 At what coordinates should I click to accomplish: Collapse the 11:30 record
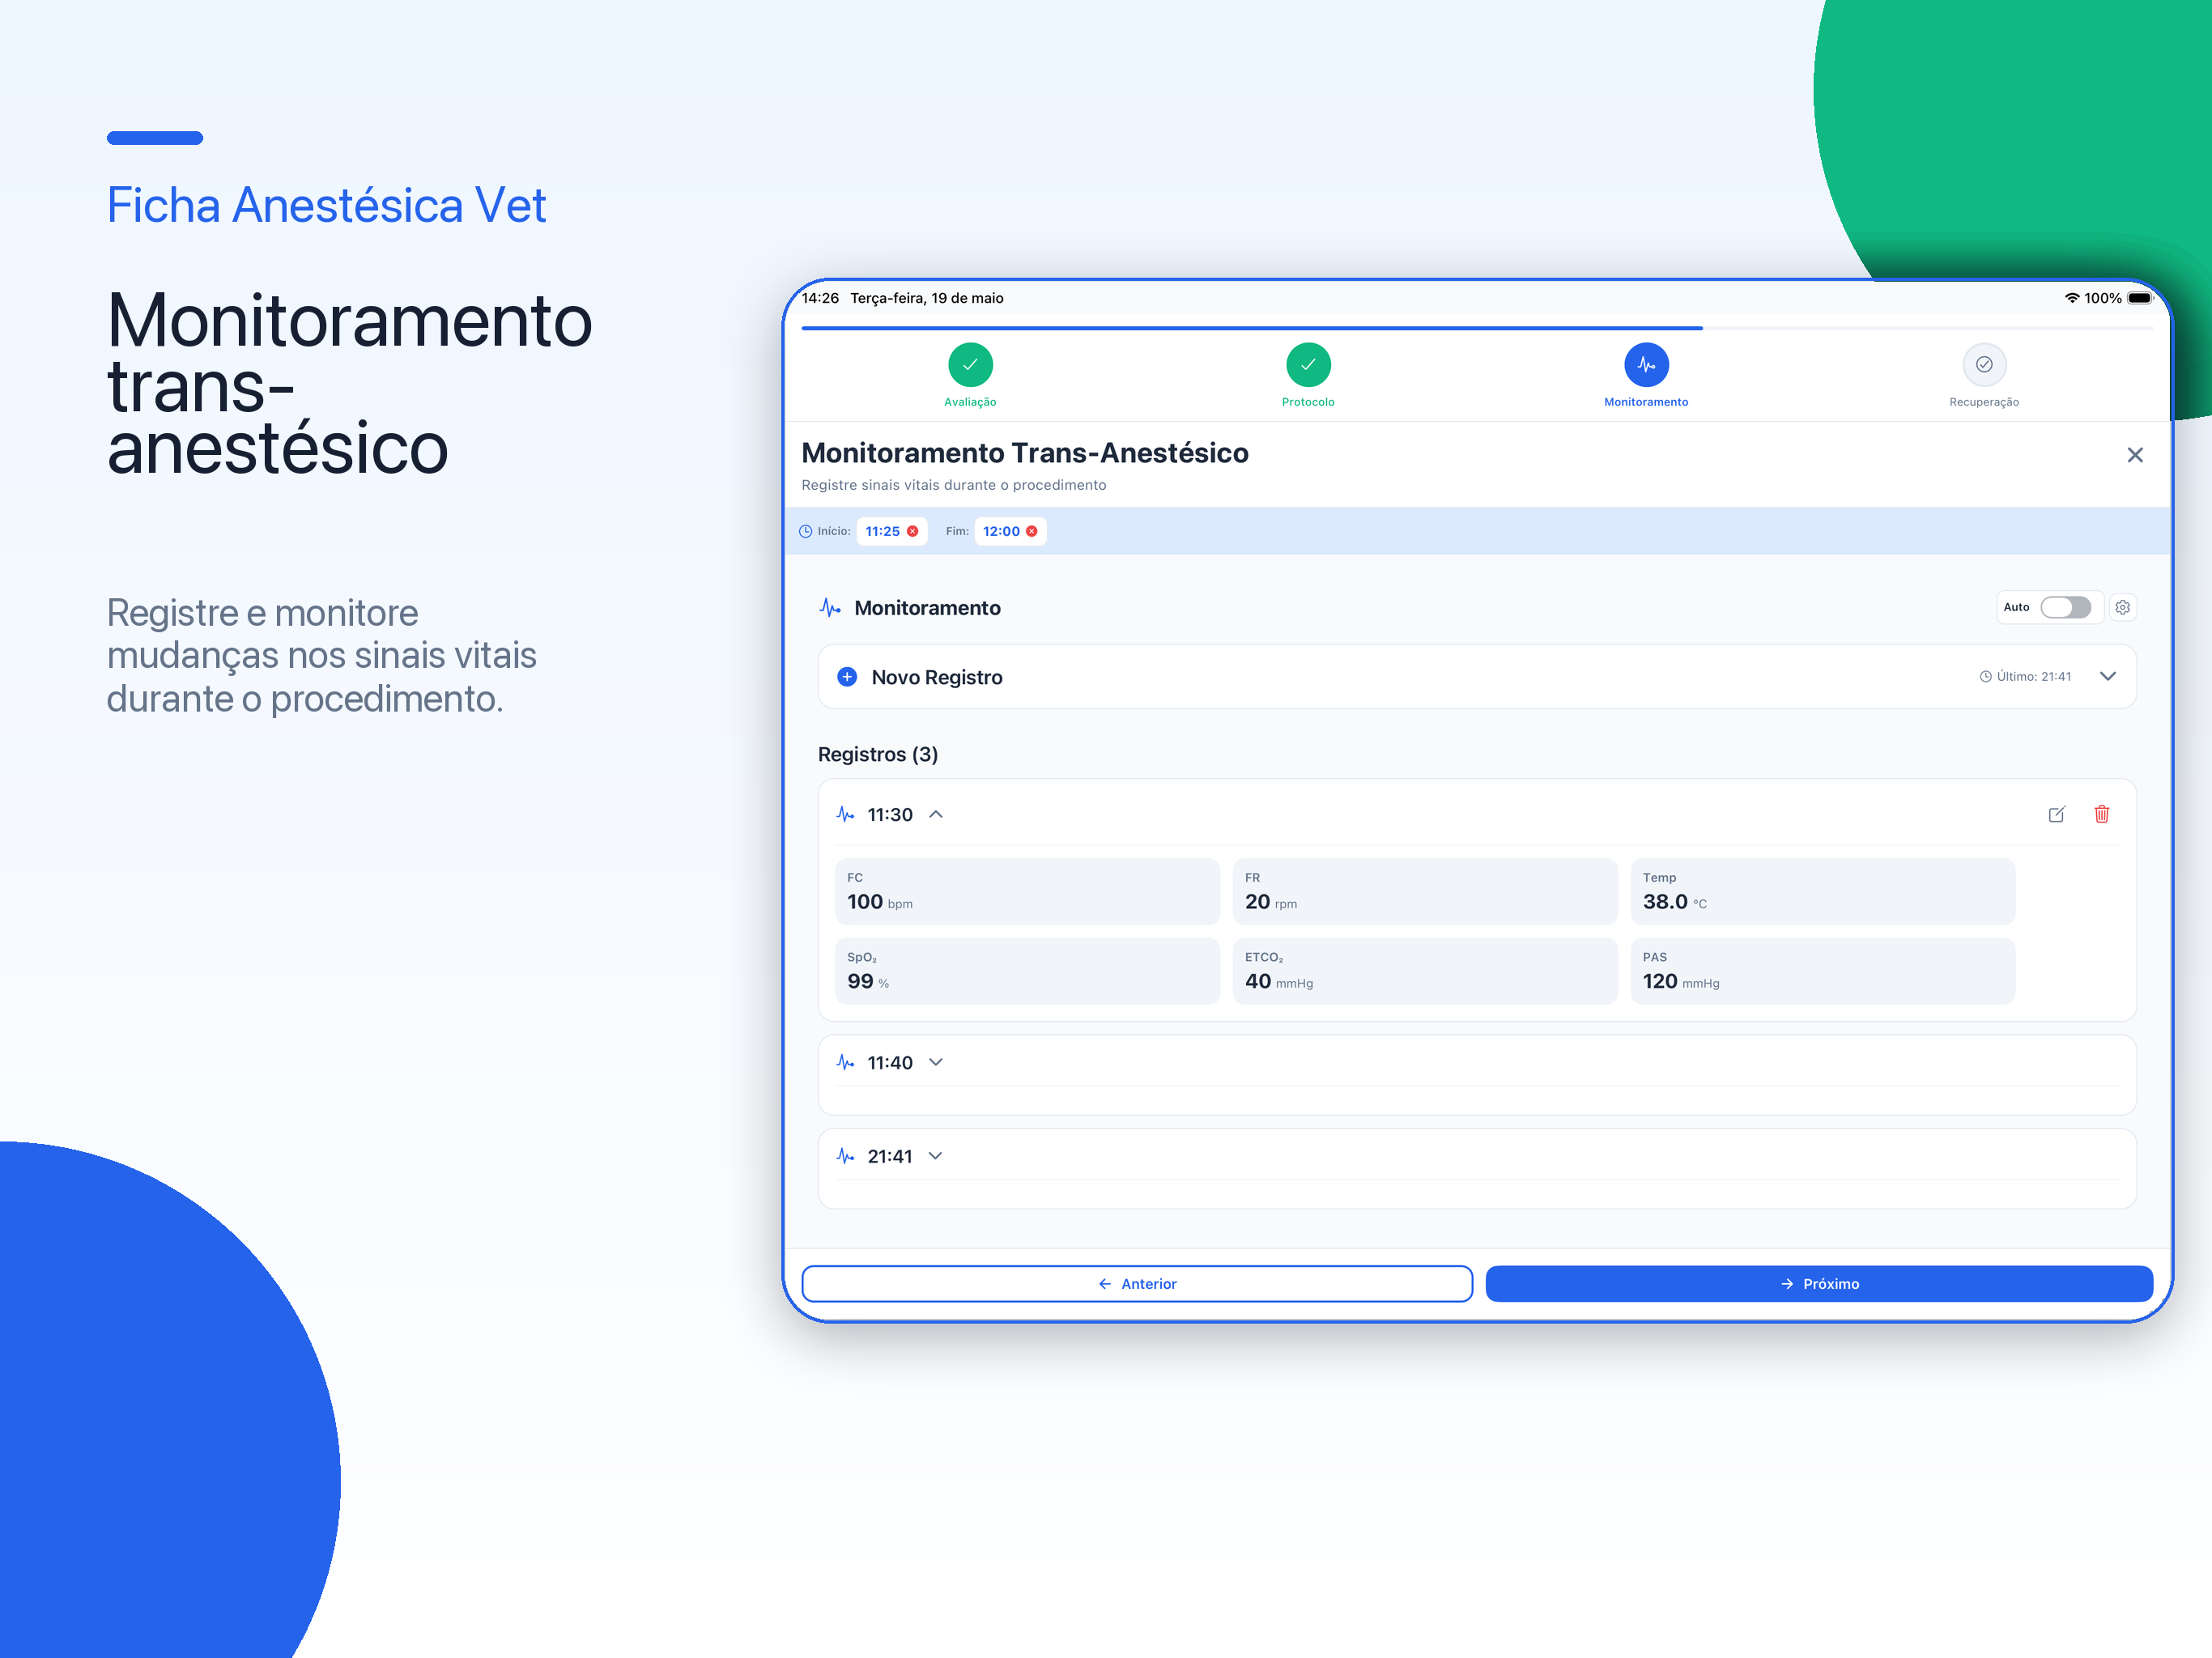936,814
